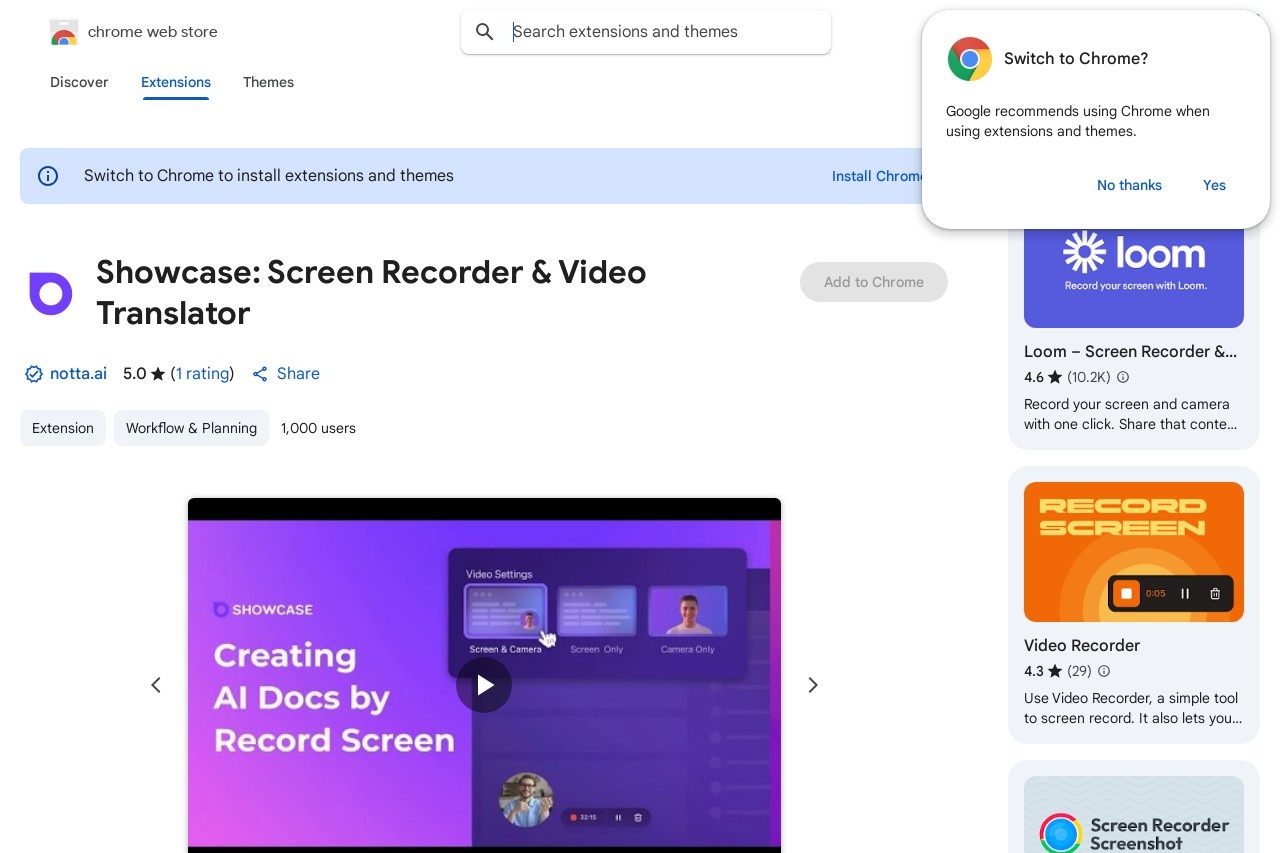1280x853 pixels.
Task: Click the Share link text
Action: 298,374
